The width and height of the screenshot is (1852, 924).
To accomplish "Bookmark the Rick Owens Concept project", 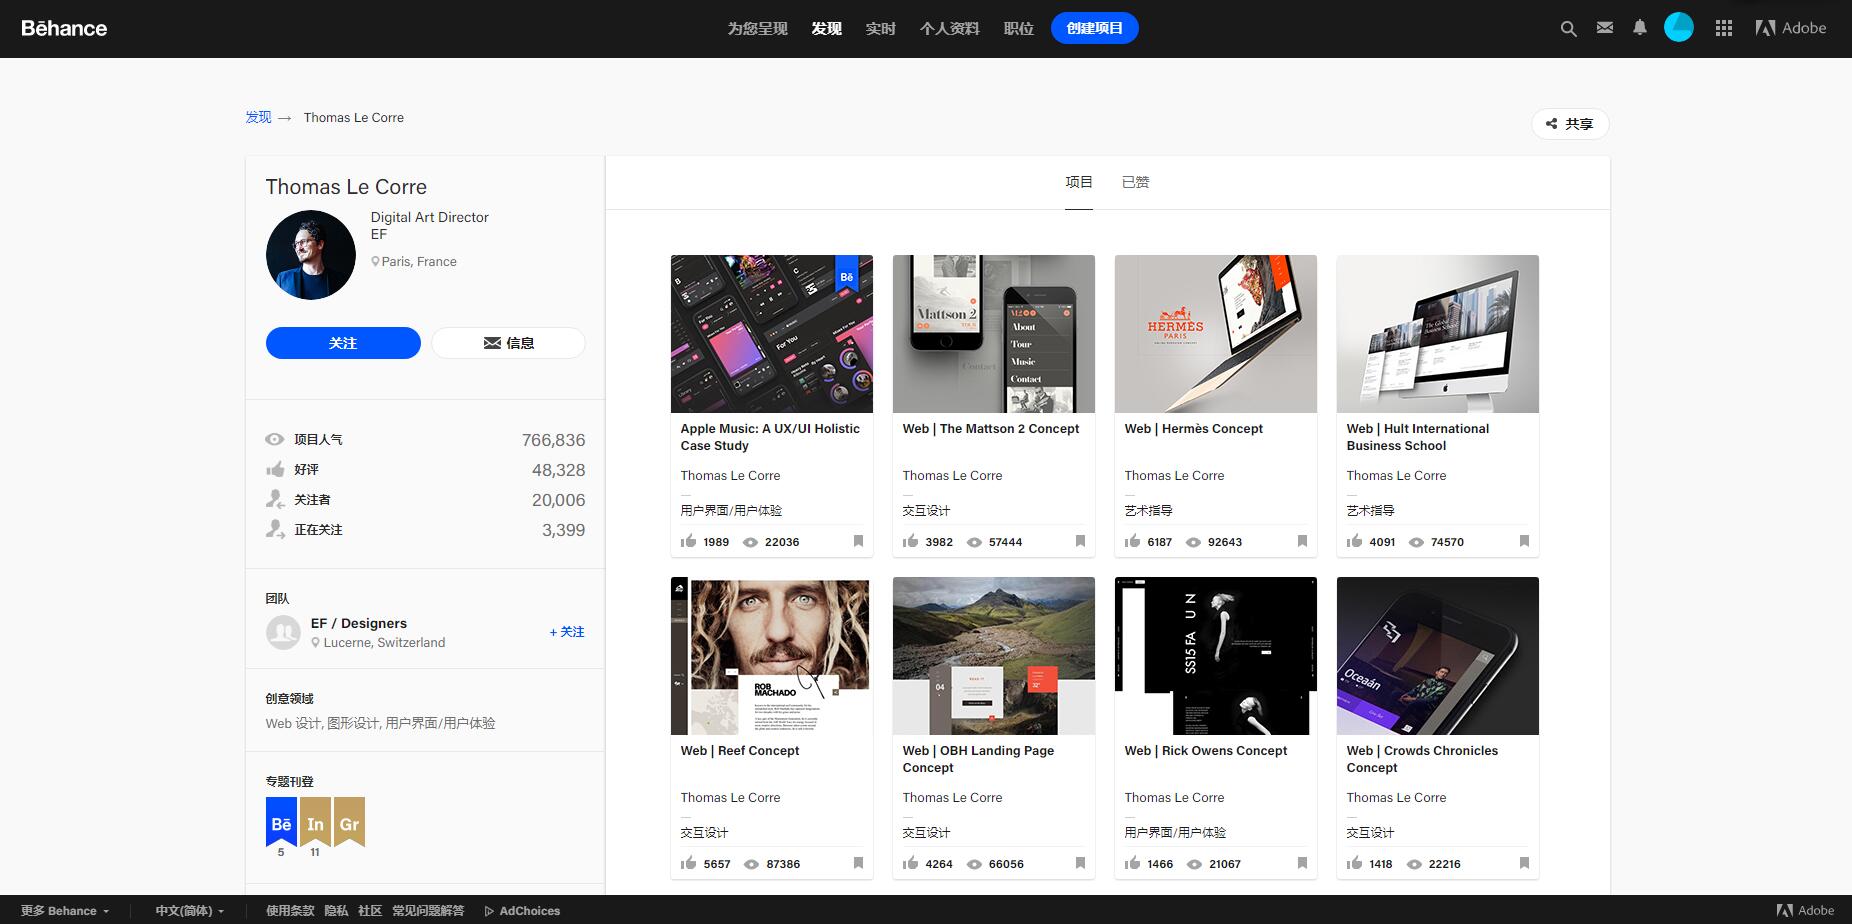I will (1302, 863).
